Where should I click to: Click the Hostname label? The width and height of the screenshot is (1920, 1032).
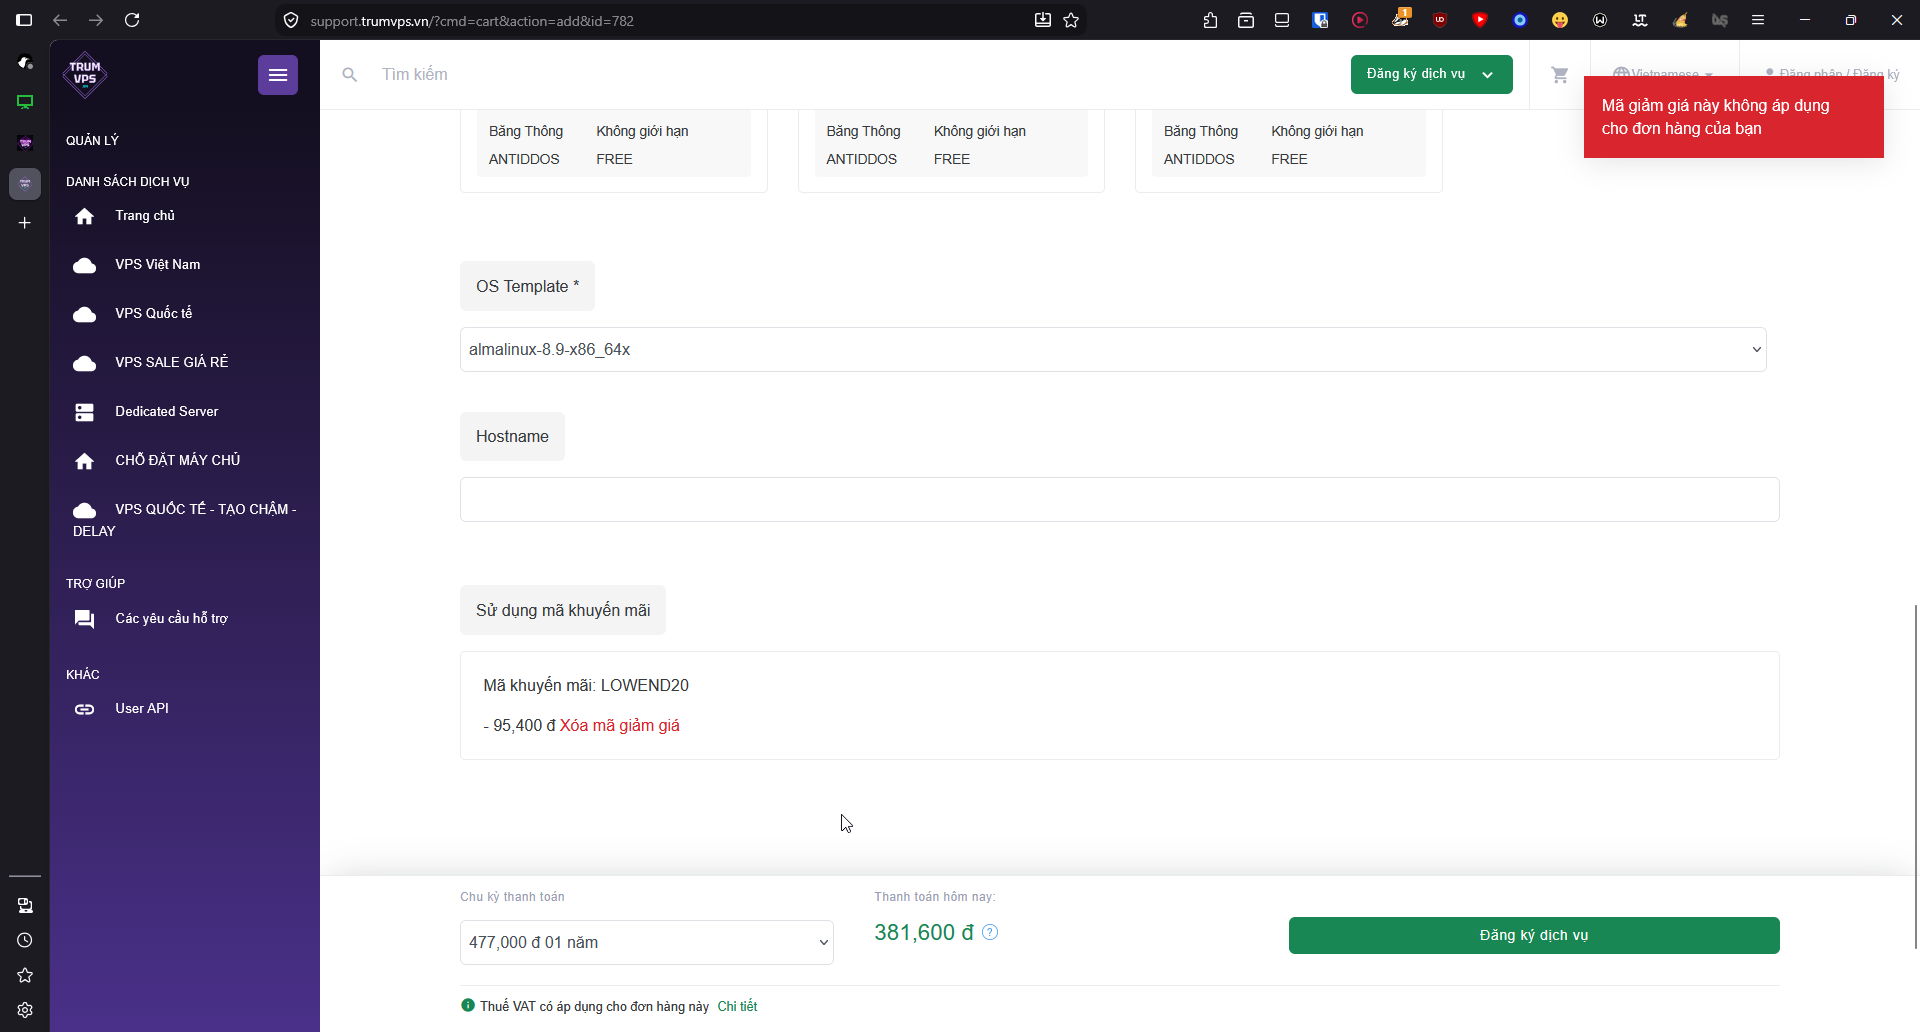point(512,437)
